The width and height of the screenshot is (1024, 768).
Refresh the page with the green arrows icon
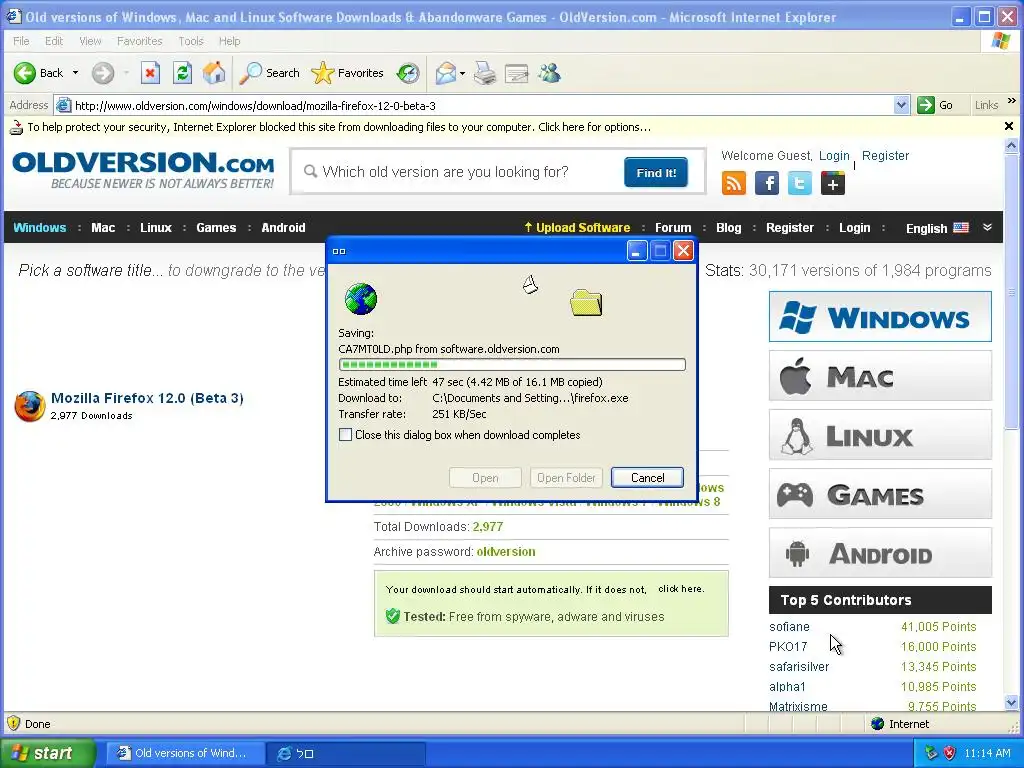[182, 73]
